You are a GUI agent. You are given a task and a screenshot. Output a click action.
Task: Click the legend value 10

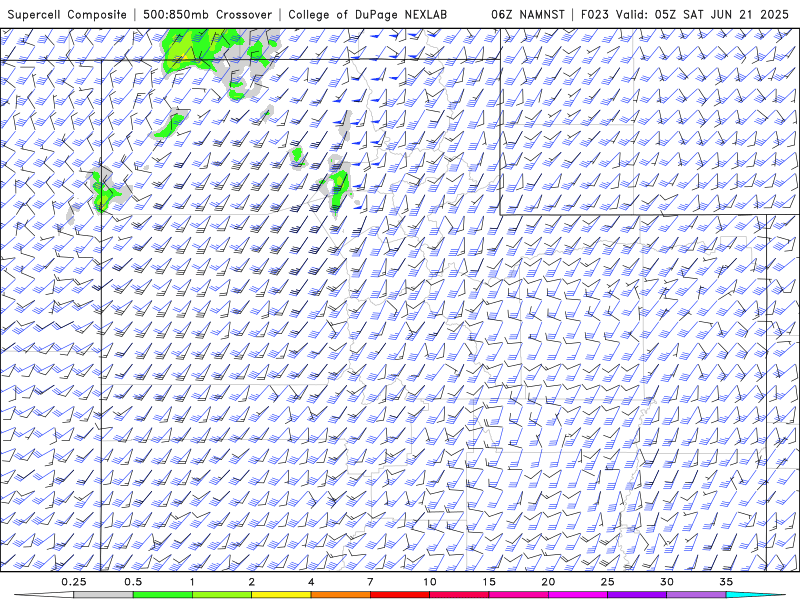tap(430, 582)
